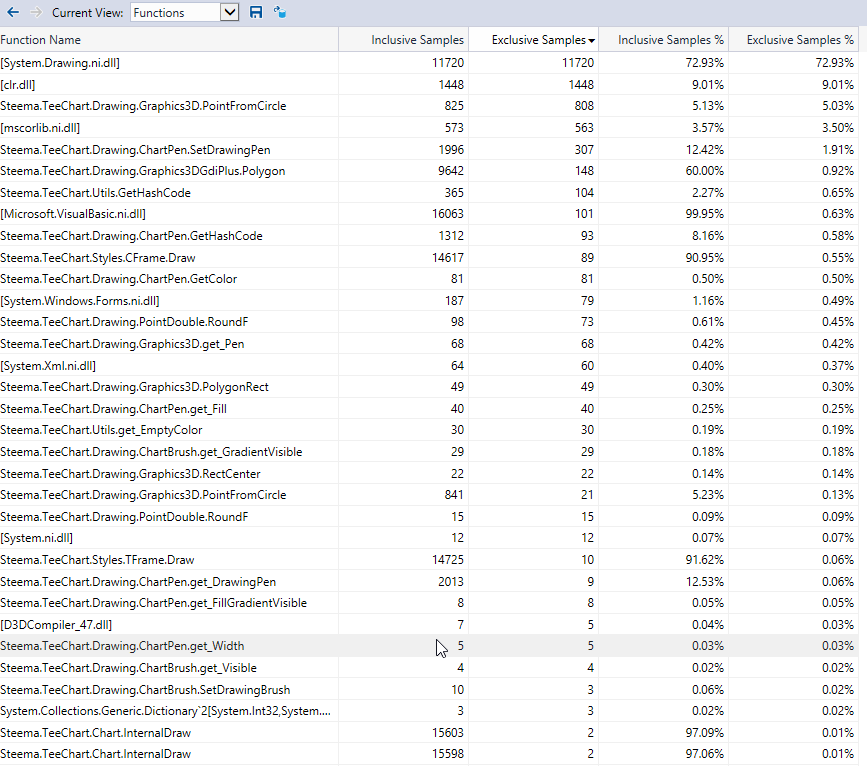The image size is (867, 766).
Task: Click inclusive percentage value 60.00%
Action: click(704, 171)
